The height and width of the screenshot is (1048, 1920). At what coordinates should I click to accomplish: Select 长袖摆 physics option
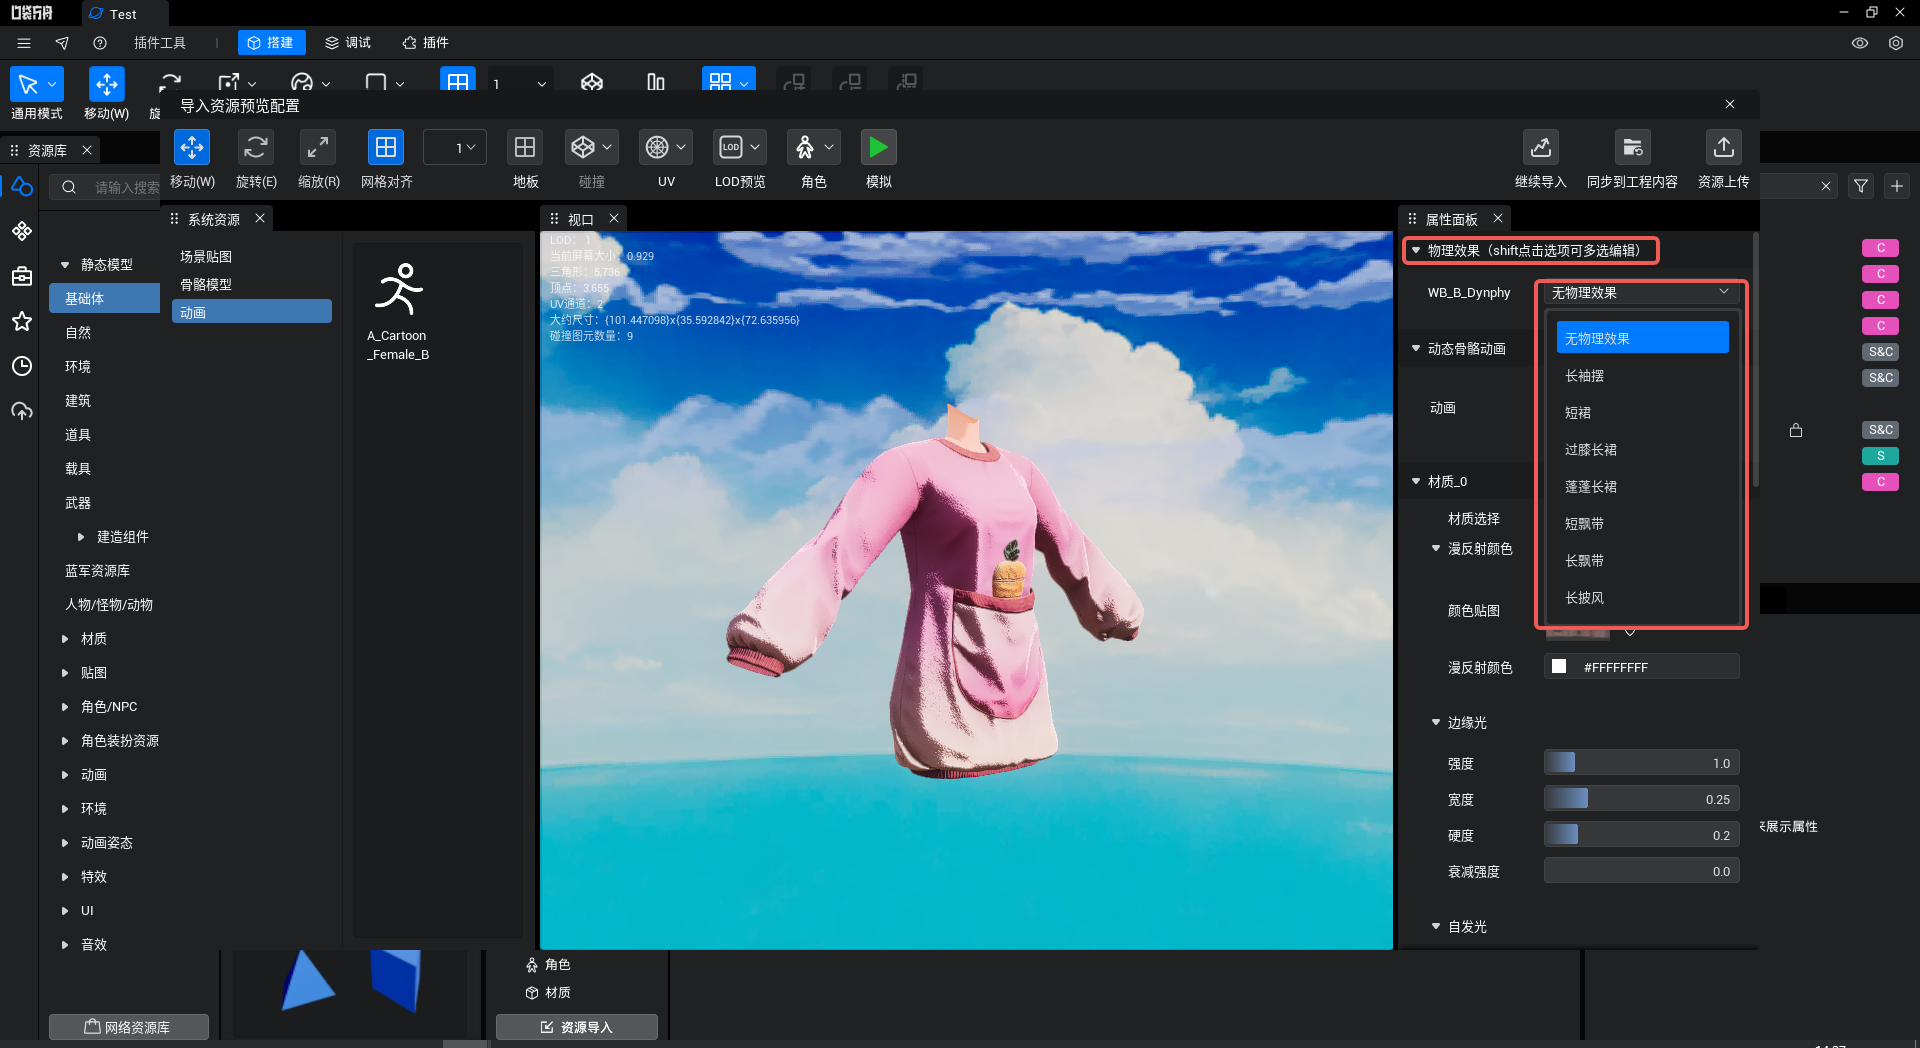pos(1642,375)
